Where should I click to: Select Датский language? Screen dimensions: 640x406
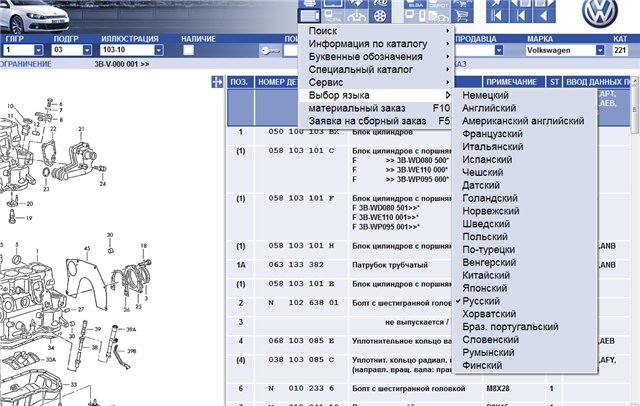click(x=525, y=185)
